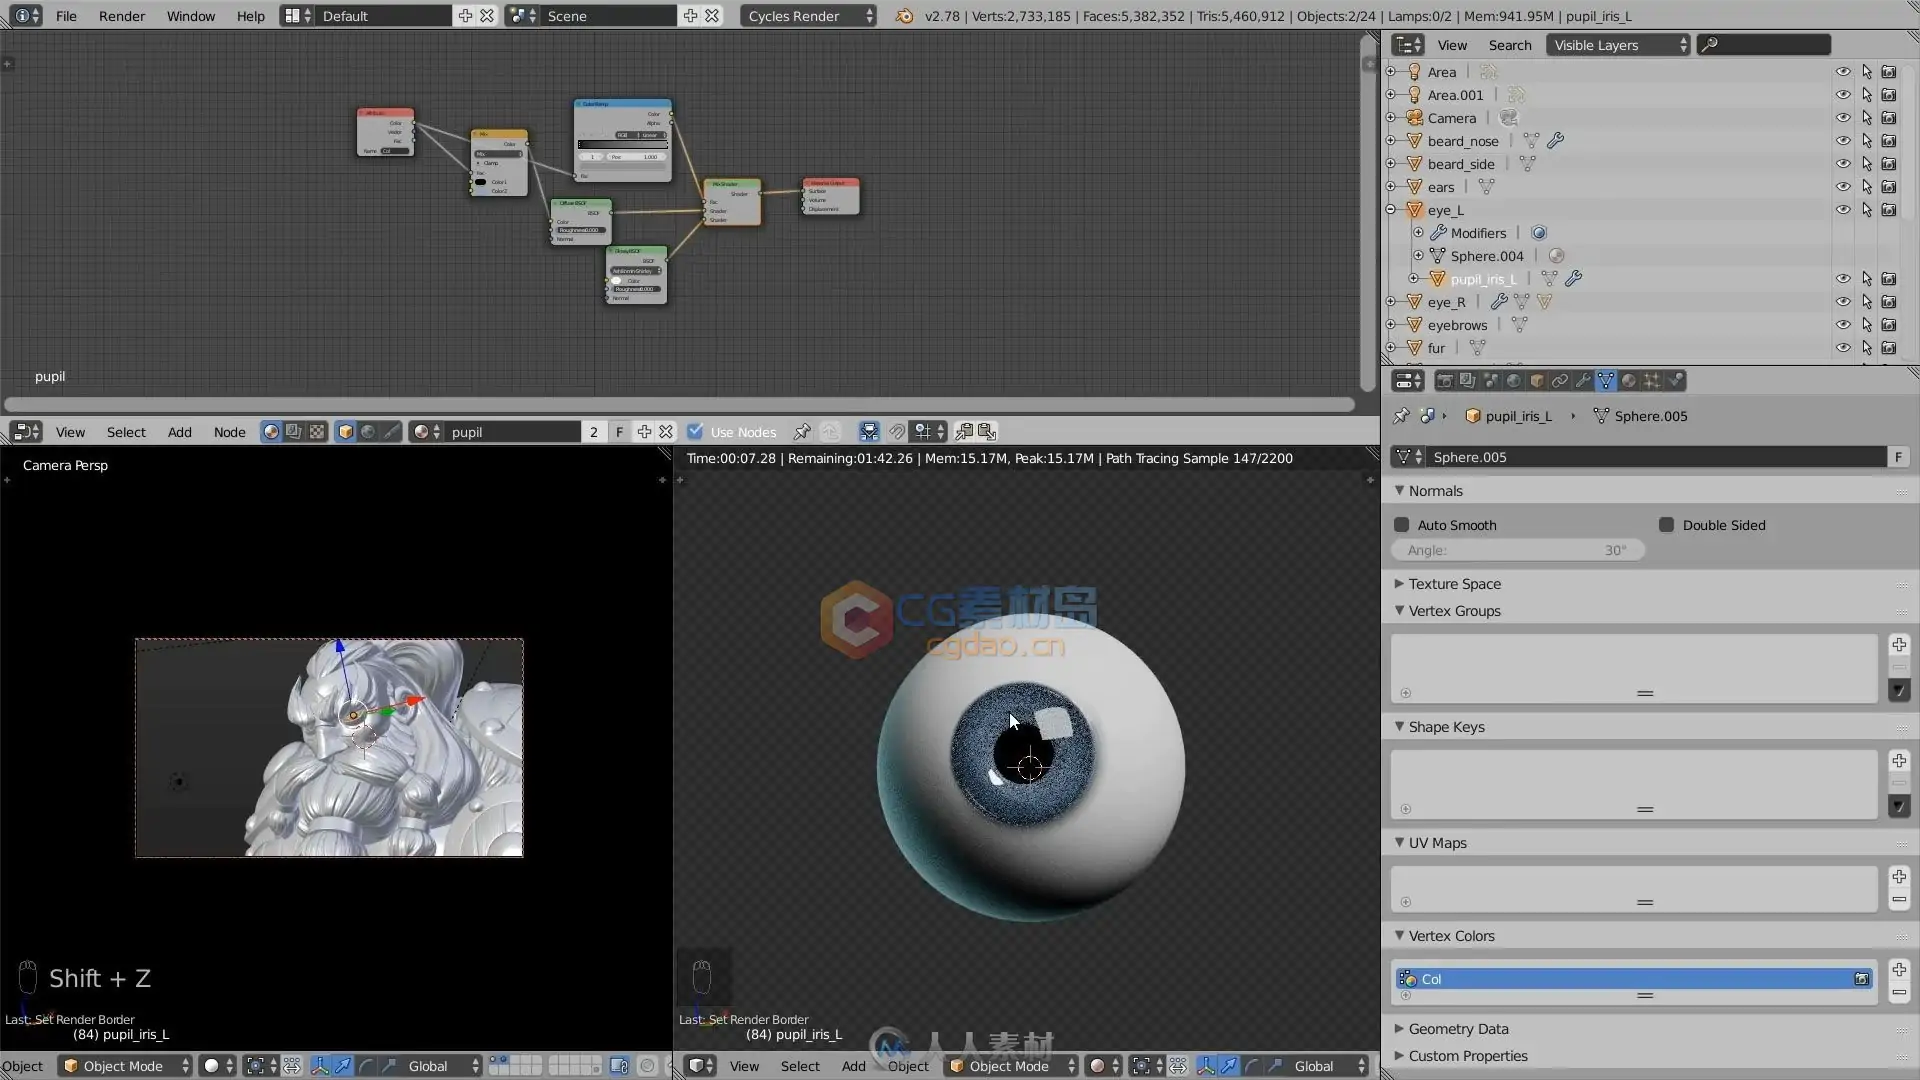1920x1080 pixels.
Task: Select the Data Properties mesh icon
Action: pos(1605,381)
